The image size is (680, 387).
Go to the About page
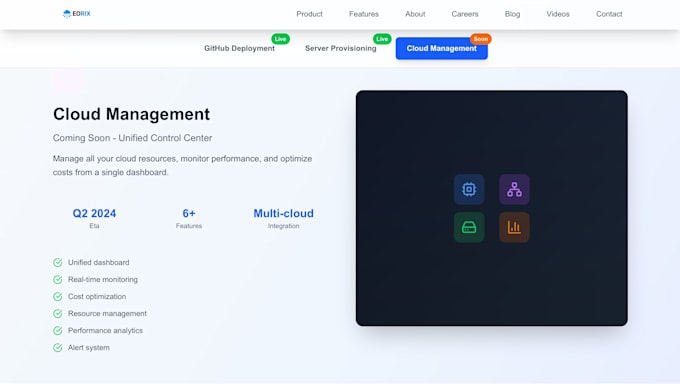pos(415,14)
